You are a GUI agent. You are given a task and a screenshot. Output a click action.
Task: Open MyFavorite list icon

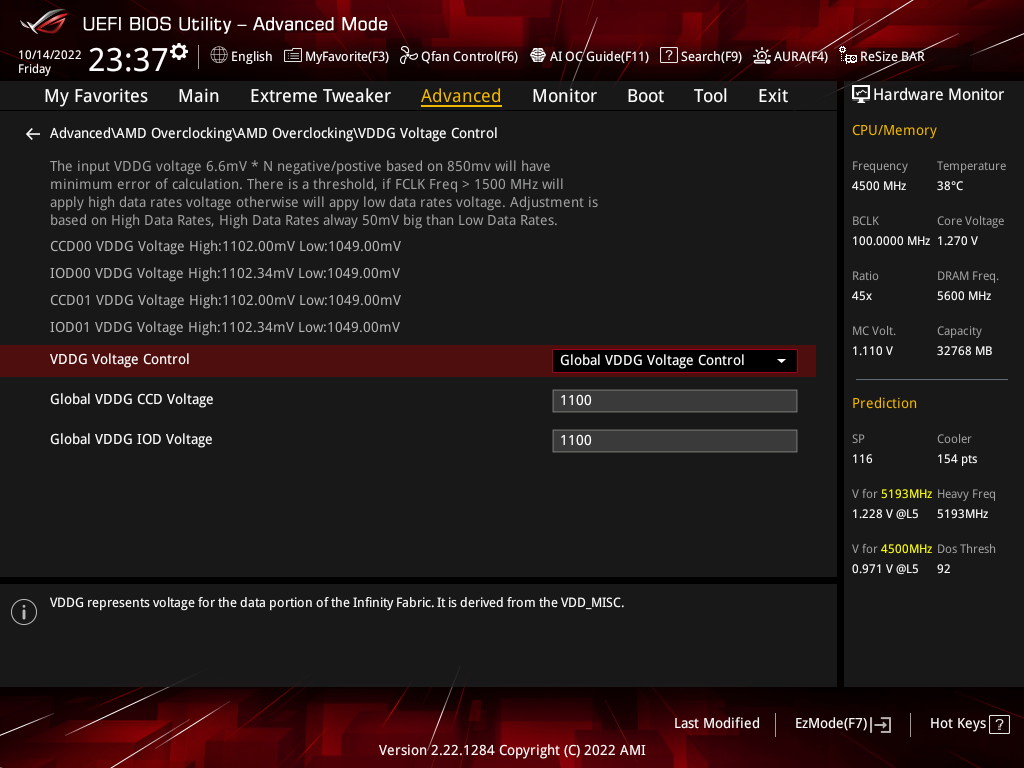pyautogui.click(x=293, y=56)
